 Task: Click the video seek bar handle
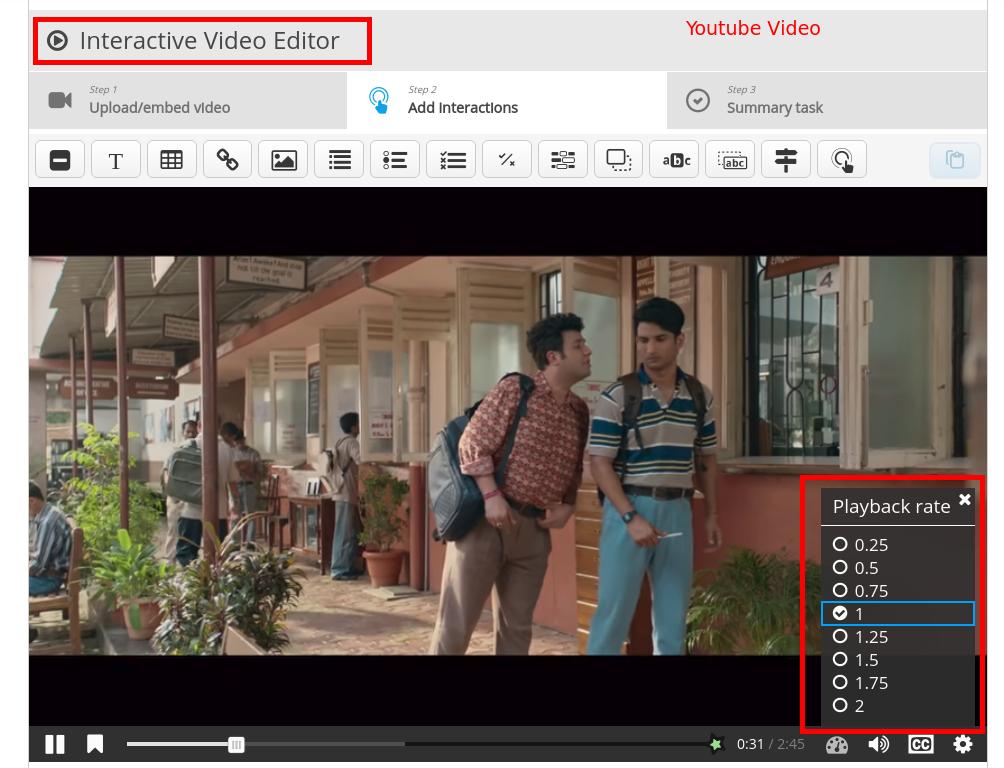pyautogui.click(x=236, y=744)
